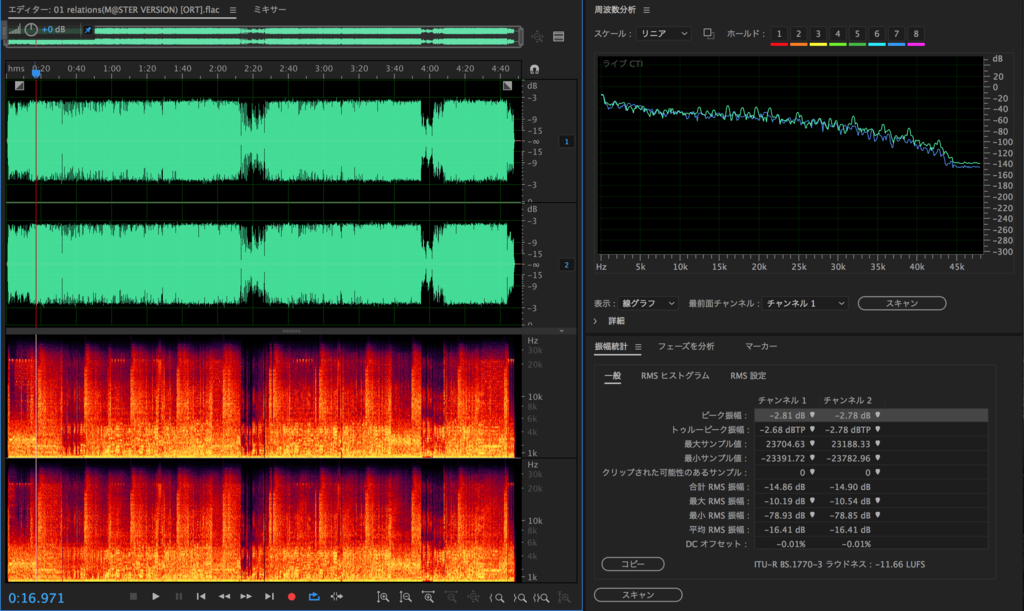Toggle hold button 5
1024x611 pixels.
click(x=857, y=34)
